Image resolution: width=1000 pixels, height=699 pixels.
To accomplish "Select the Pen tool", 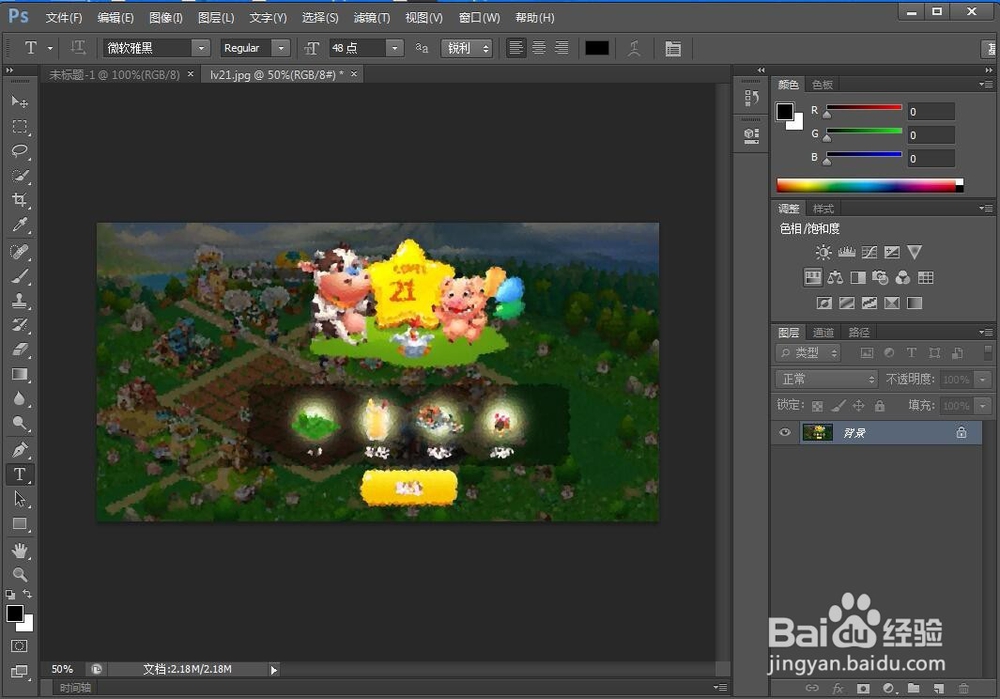I will click(x=20, y=450).
